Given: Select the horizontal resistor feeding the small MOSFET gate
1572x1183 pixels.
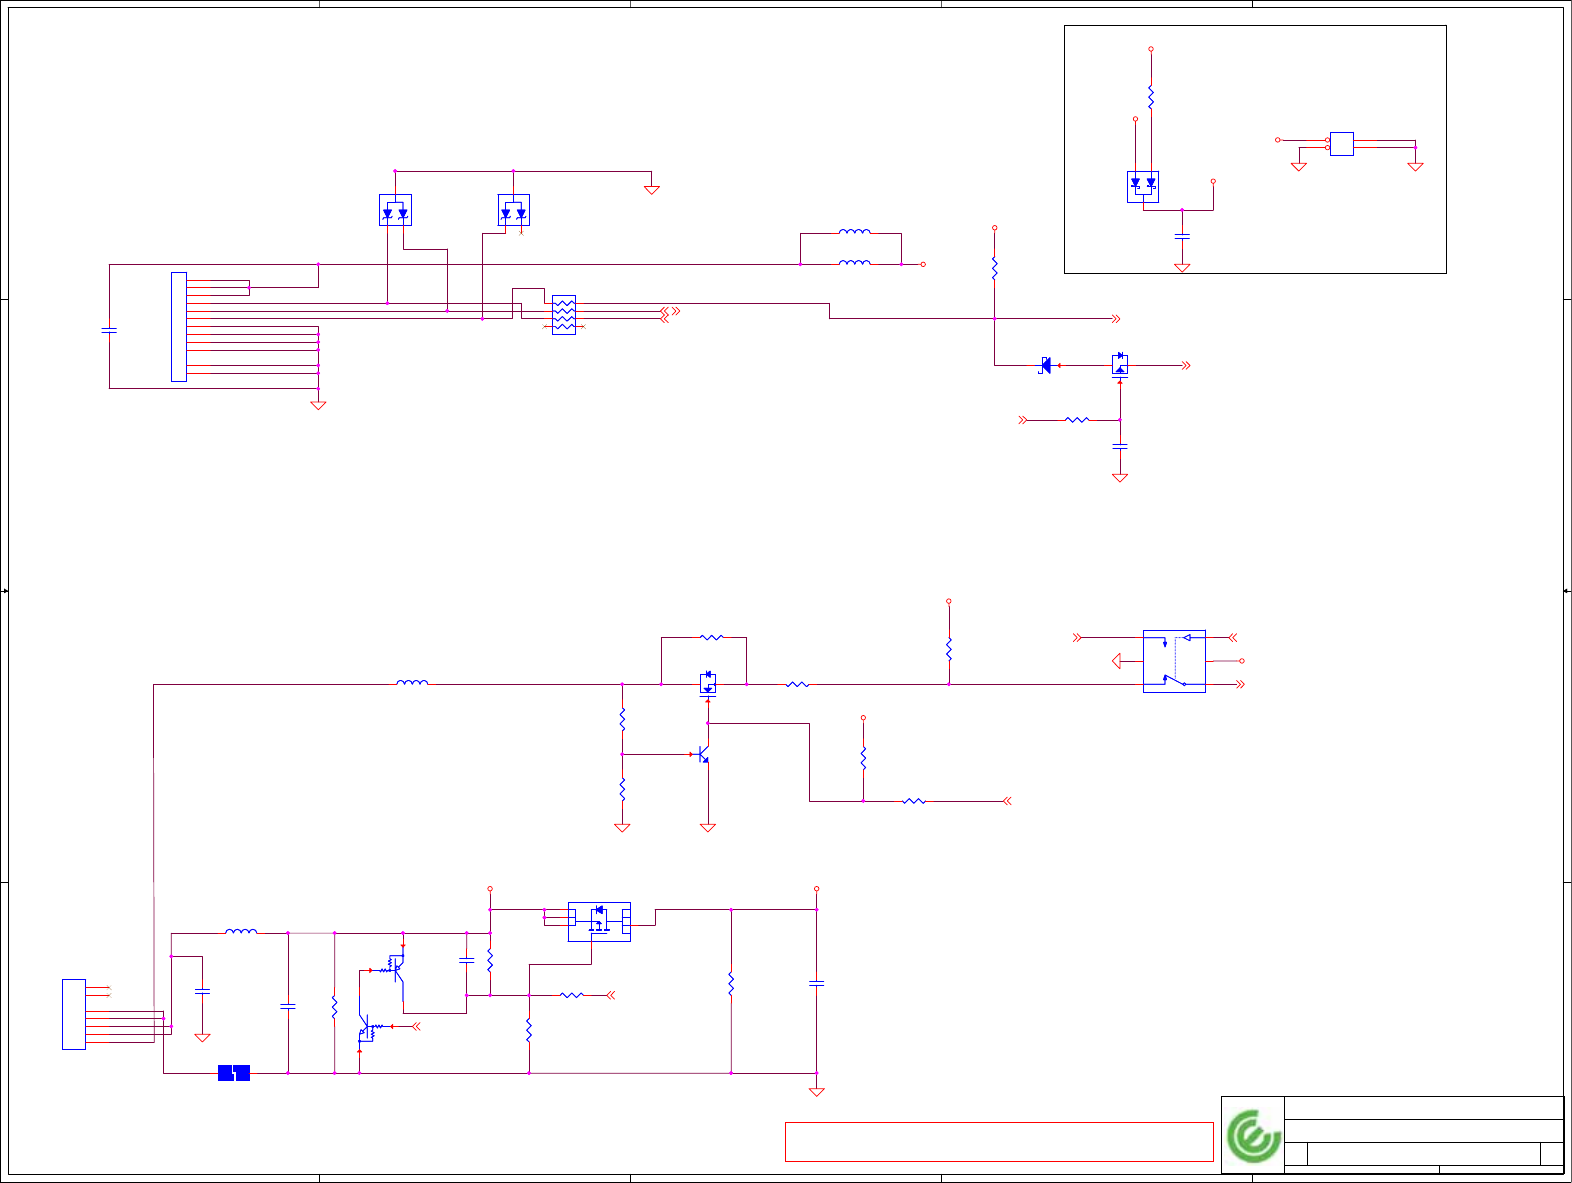Looking at the screenshot, I should coord(1077,420).
